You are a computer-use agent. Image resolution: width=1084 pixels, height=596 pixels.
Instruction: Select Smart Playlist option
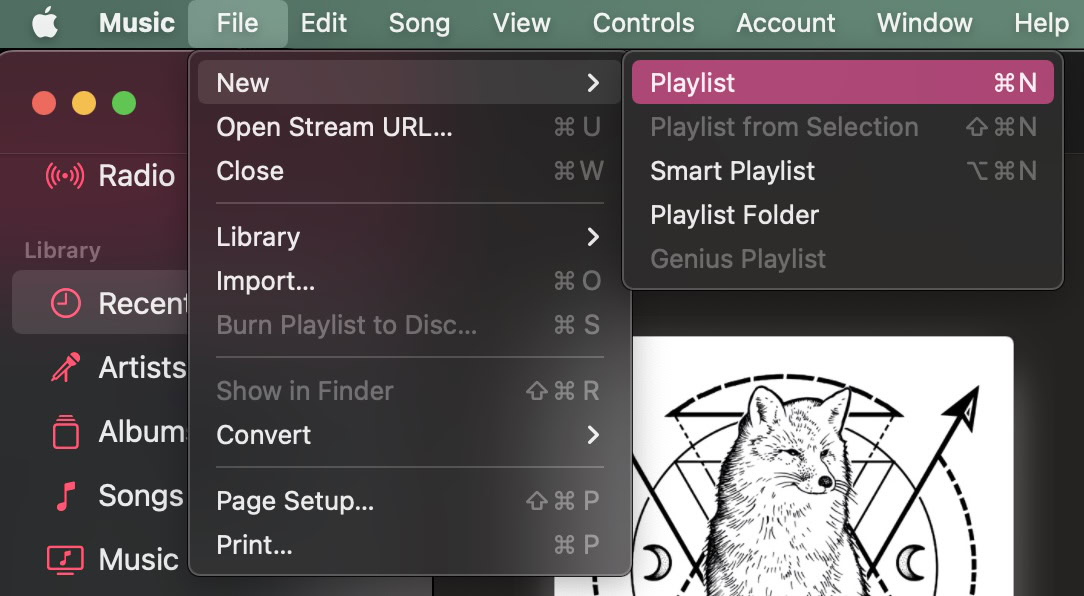(x=733, y=171)
